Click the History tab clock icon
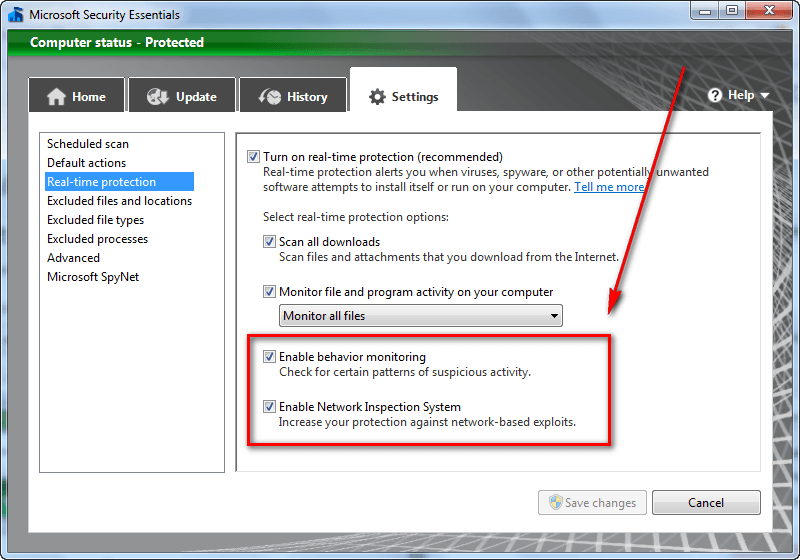The height and width of the screenshot is (560, 800). point(270,96)
